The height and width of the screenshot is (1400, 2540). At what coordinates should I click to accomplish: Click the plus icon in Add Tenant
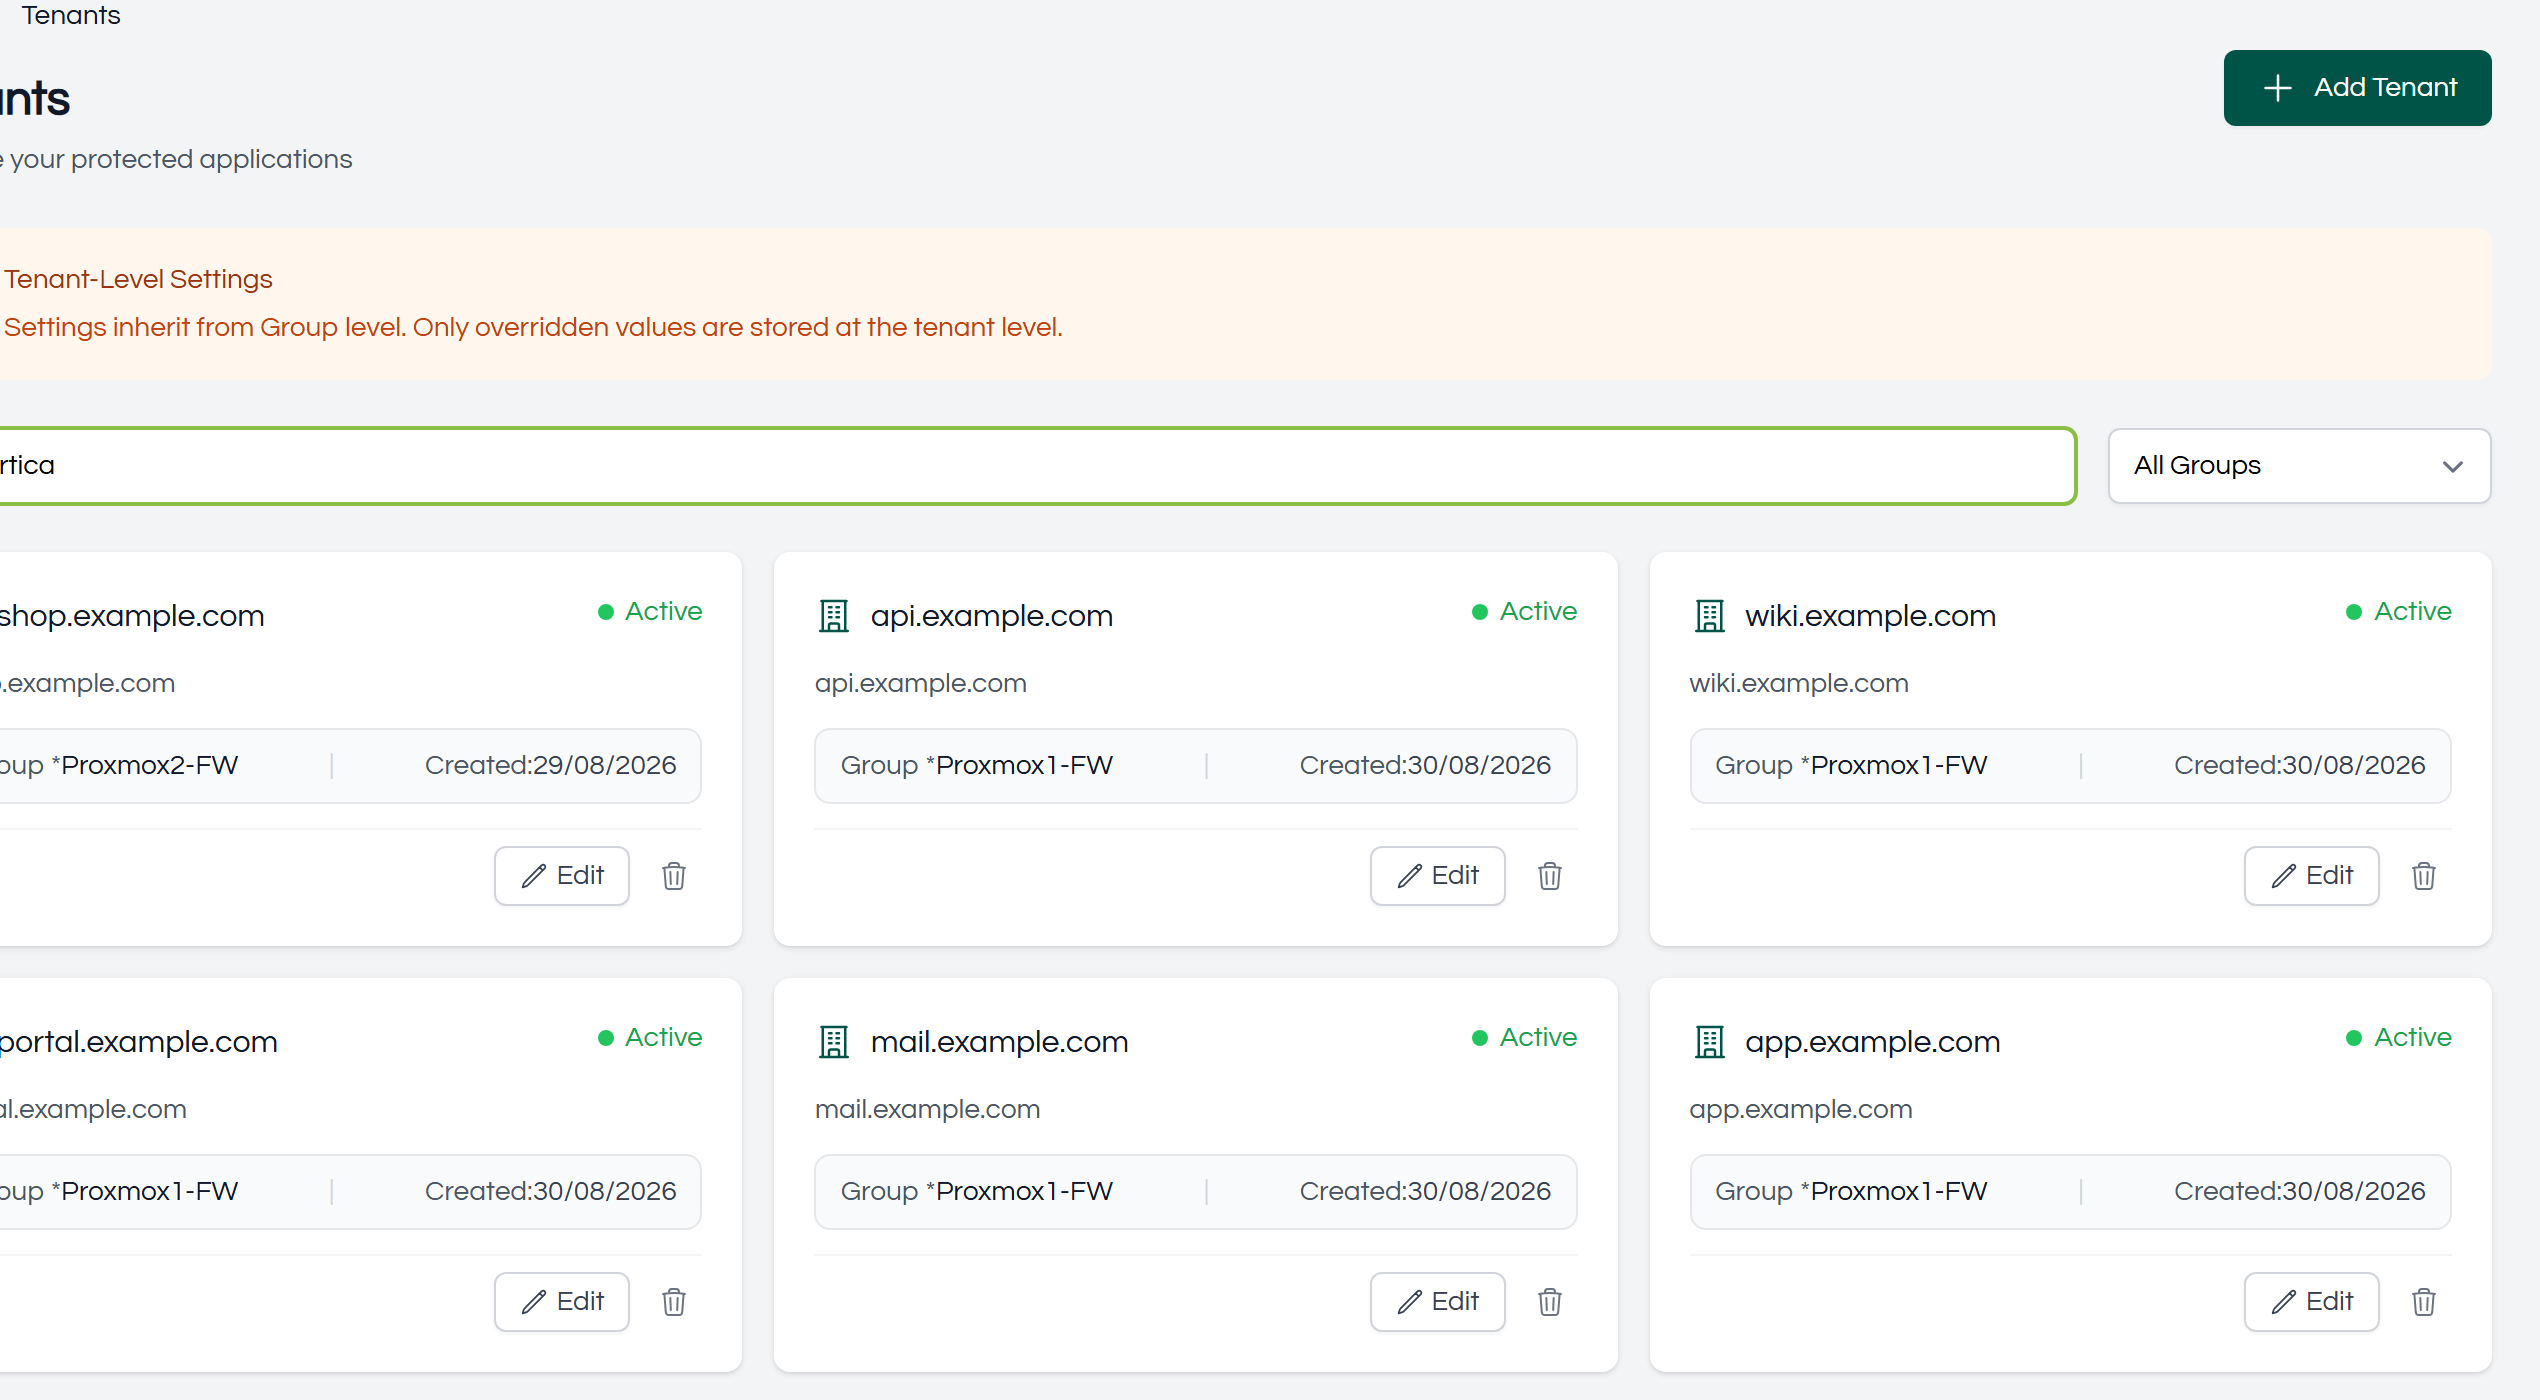[2278, 88]
